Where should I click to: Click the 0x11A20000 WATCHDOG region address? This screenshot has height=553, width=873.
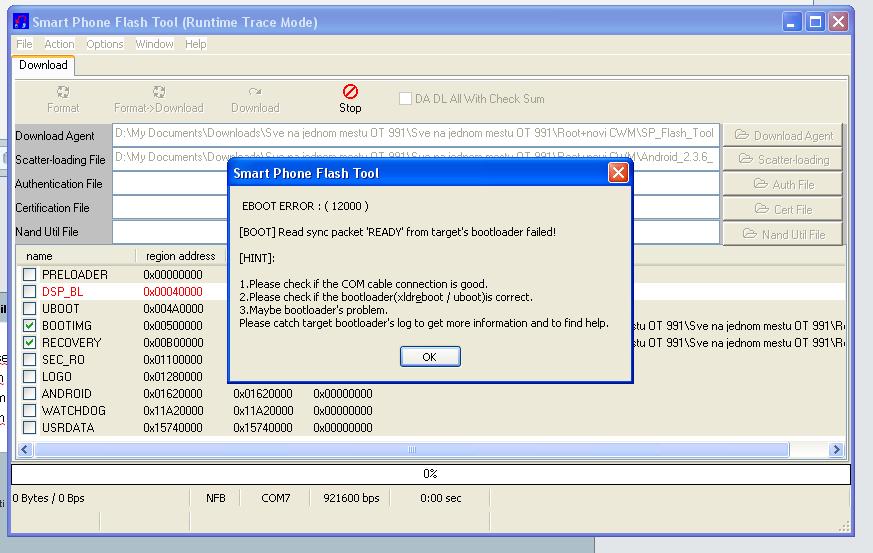coord(173,410)
